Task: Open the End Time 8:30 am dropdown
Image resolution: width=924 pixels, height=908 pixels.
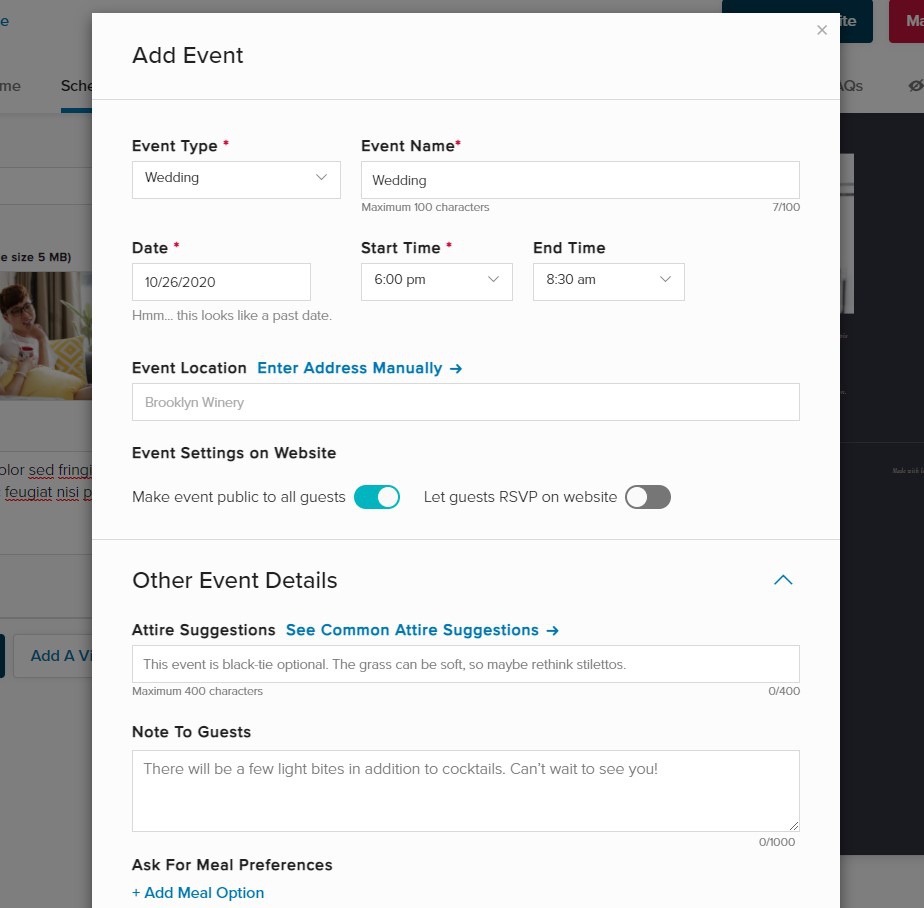Action: 608,281
